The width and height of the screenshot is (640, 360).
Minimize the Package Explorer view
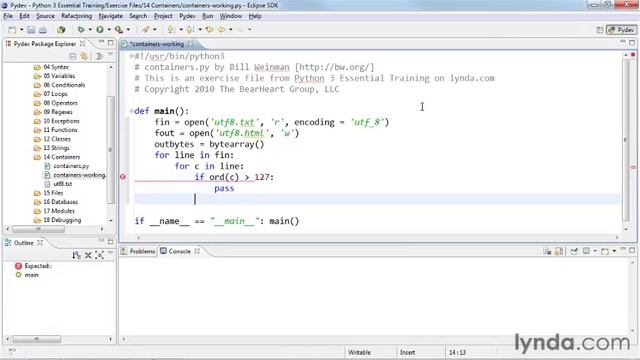pos(101,42)
